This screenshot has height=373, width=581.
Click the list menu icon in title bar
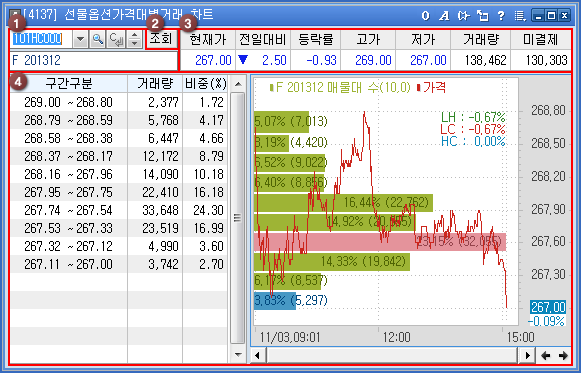click(520, 16)
